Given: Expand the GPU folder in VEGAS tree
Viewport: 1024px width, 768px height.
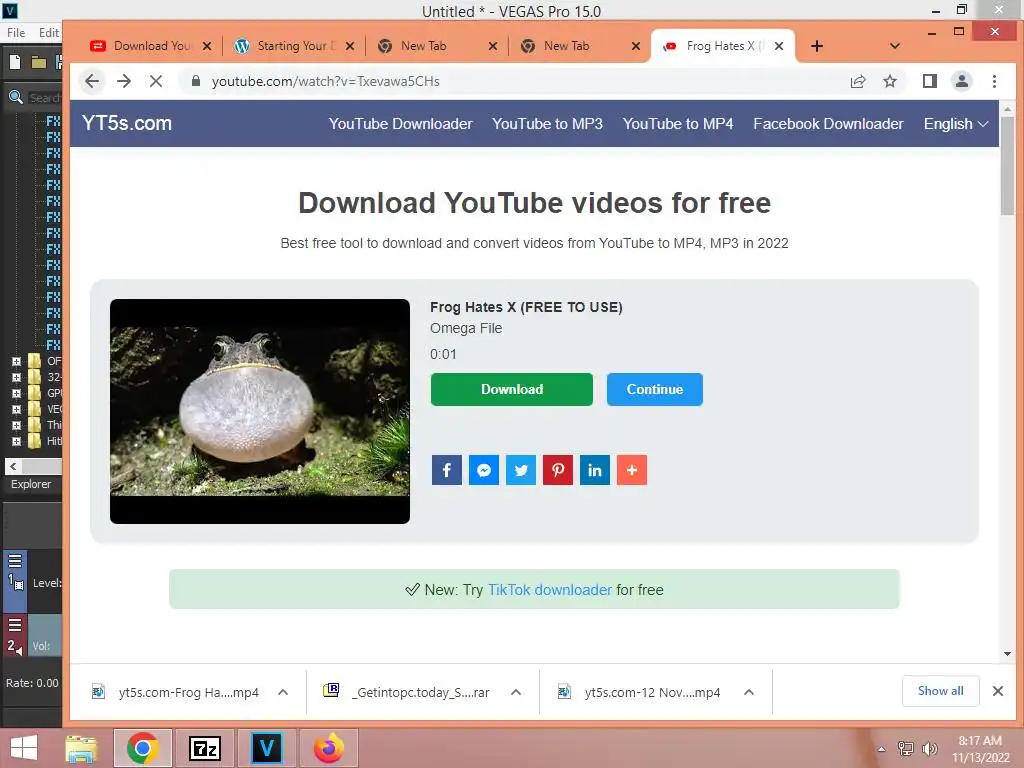Looking at the screenshot, I should pos(16,393).
